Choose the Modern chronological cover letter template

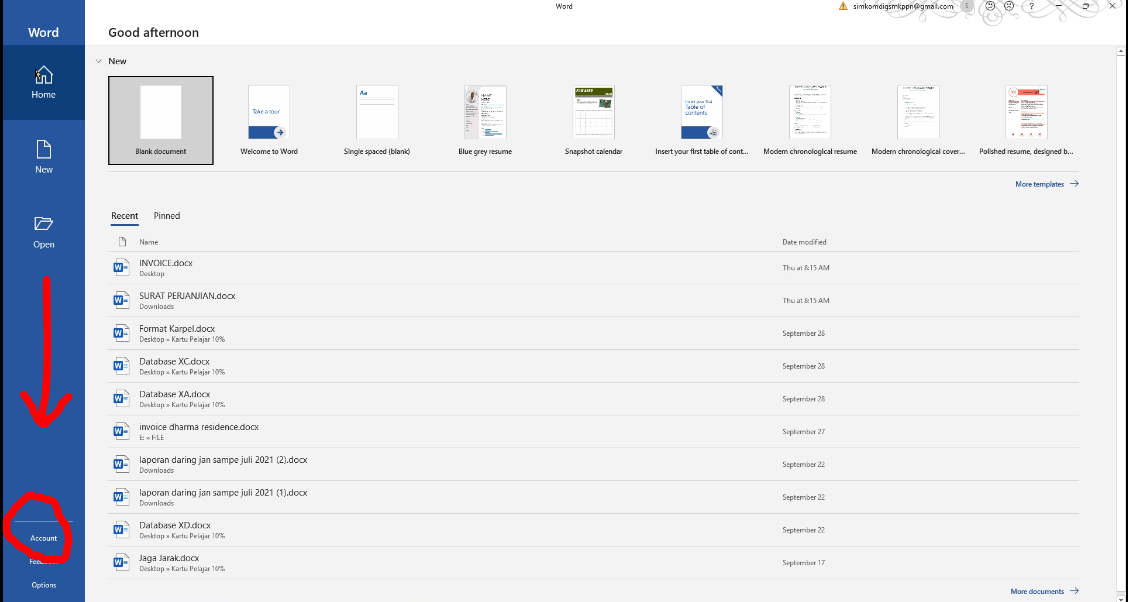[918, 120]
